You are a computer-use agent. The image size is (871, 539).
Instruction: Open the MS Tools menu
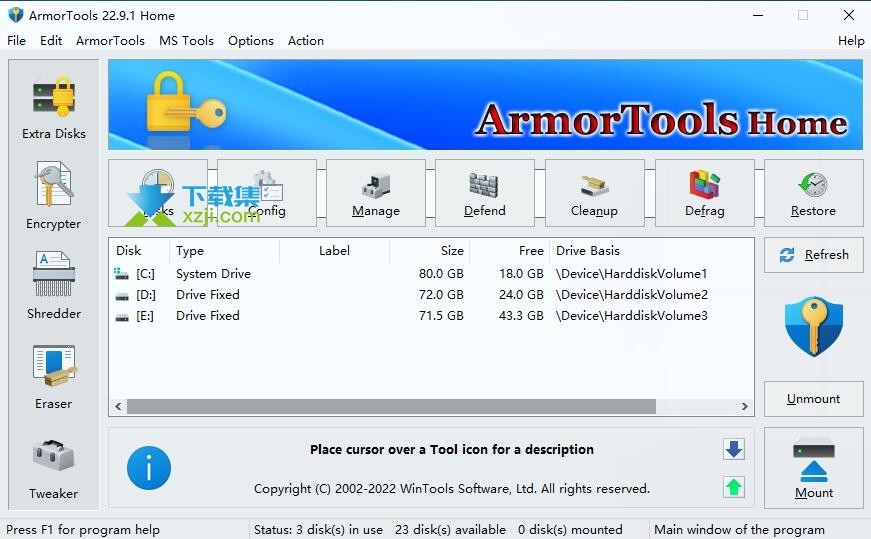pos(186,41)
